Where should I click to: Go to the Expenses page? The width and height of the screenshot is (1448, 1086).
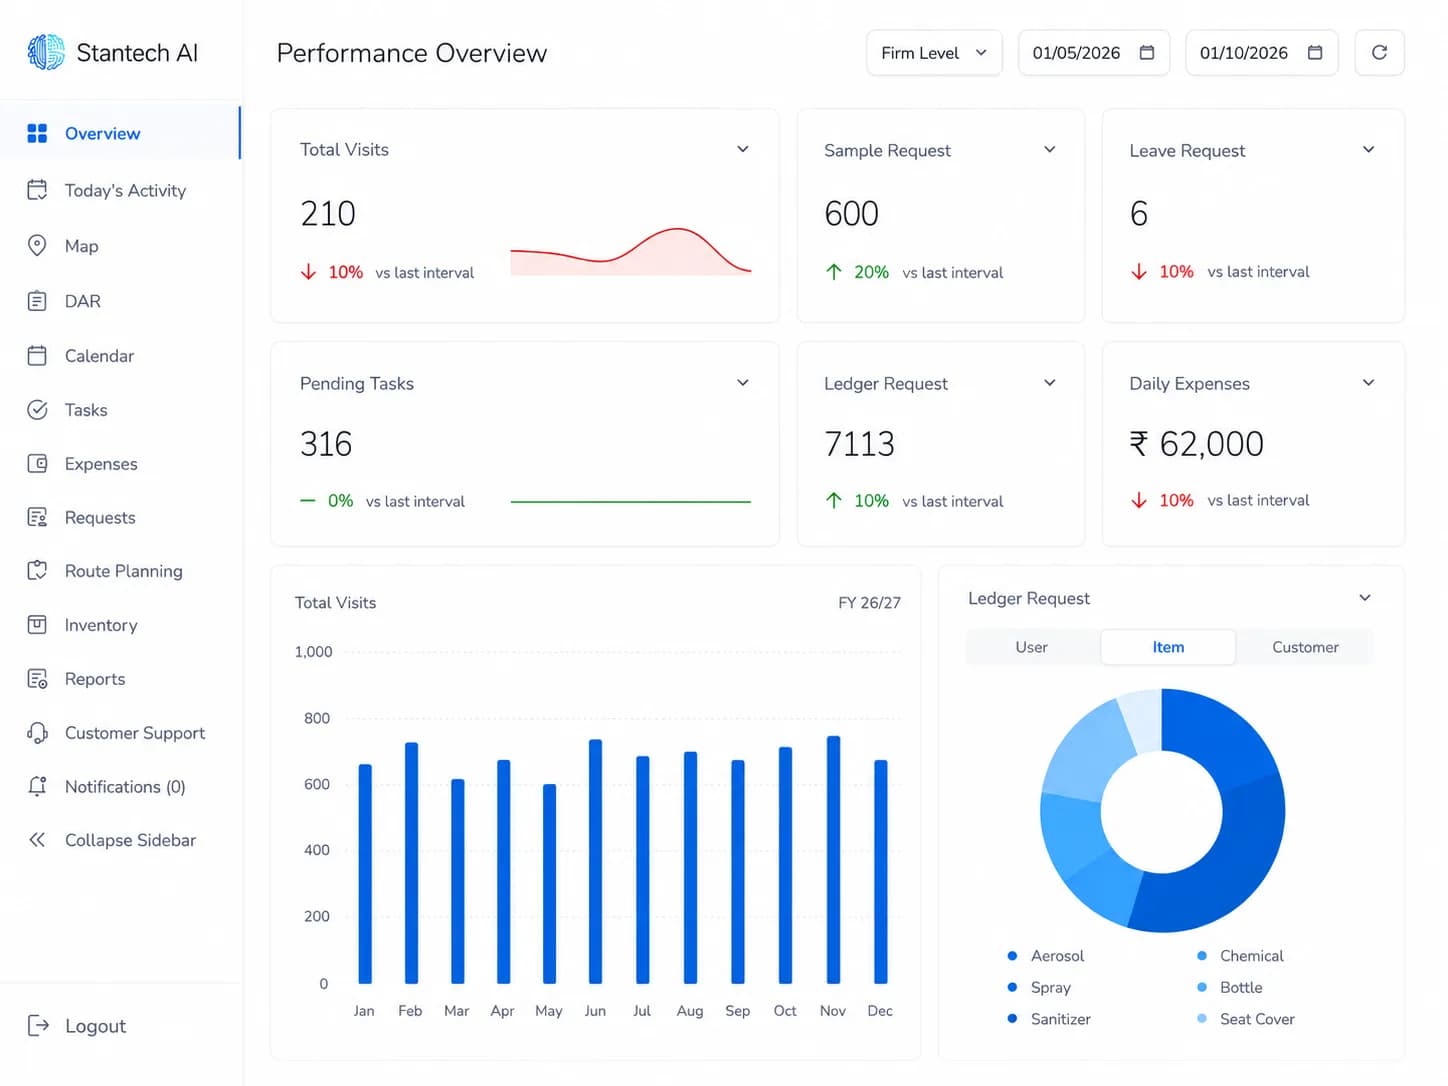(x=120, y=464)
